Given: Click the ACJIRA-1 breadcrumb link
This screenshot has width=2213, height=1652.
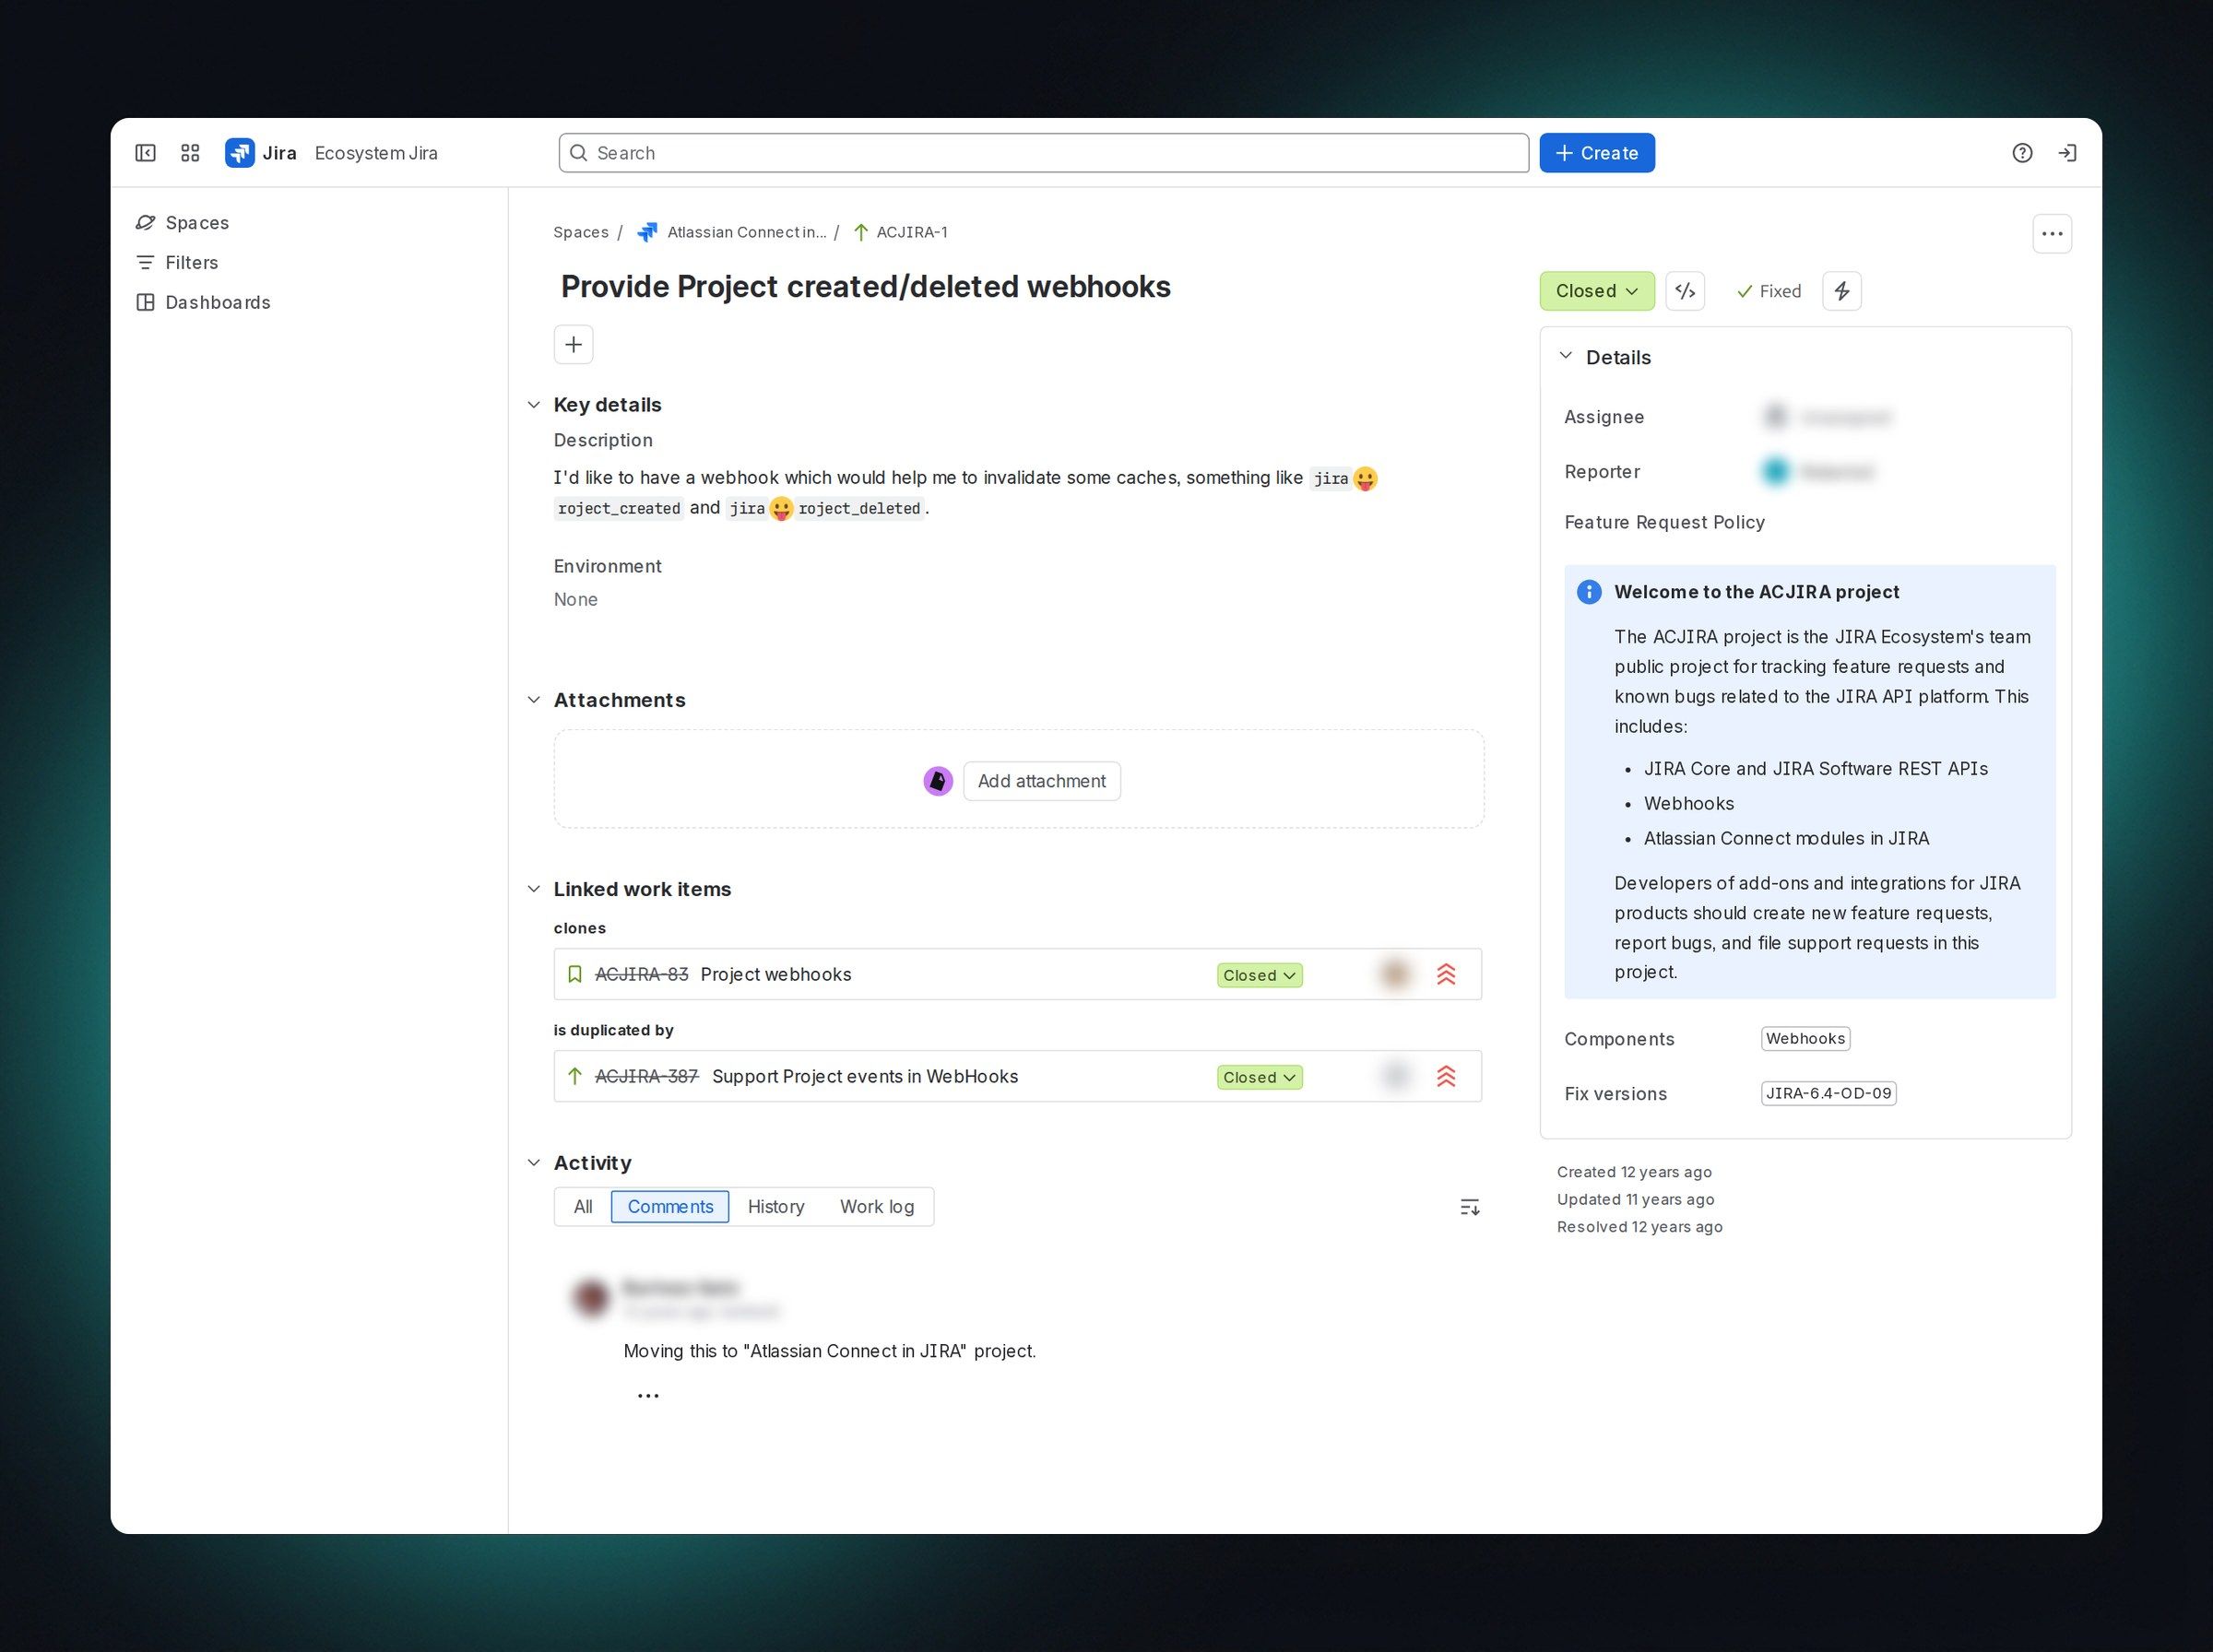Looking at the screenshot, I should click(911, 232).
